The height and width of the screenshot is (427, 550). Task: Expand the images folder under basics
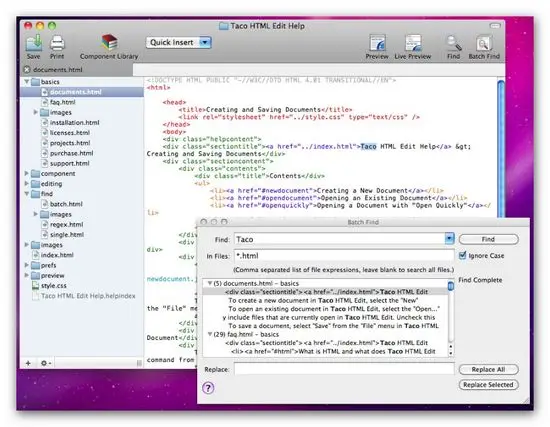[x=35, y=112]
